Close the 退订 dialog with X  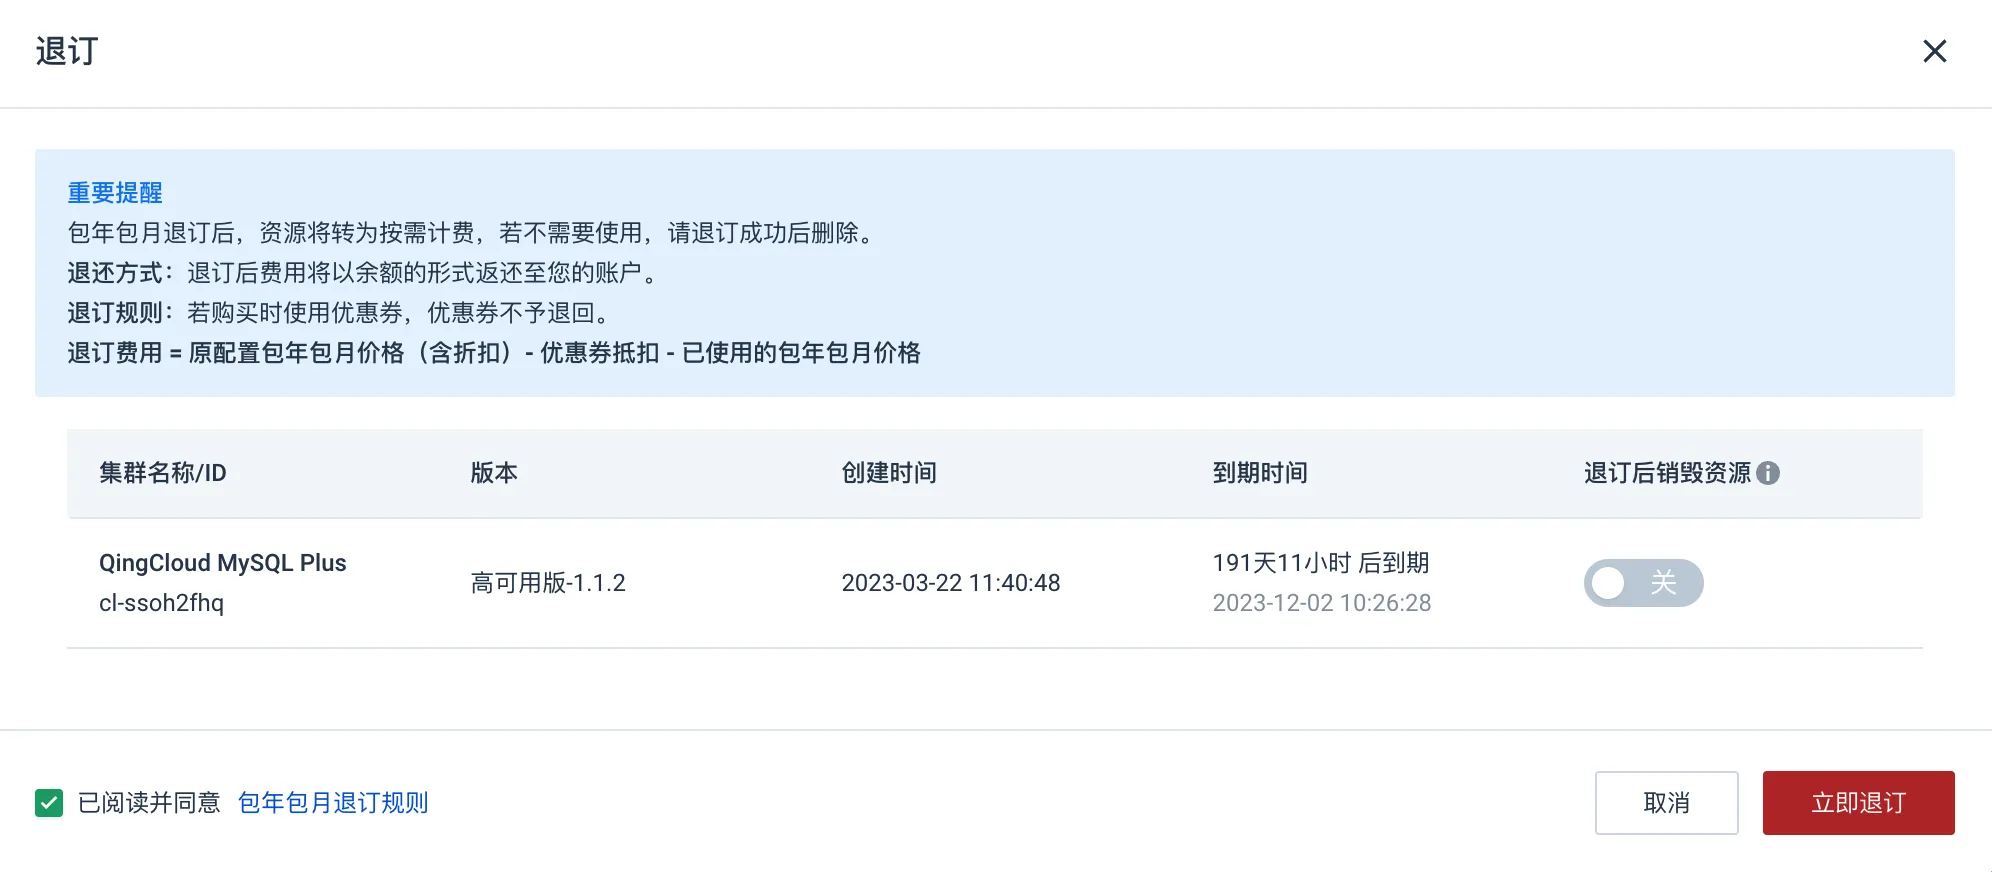(x=1934, y=51)
